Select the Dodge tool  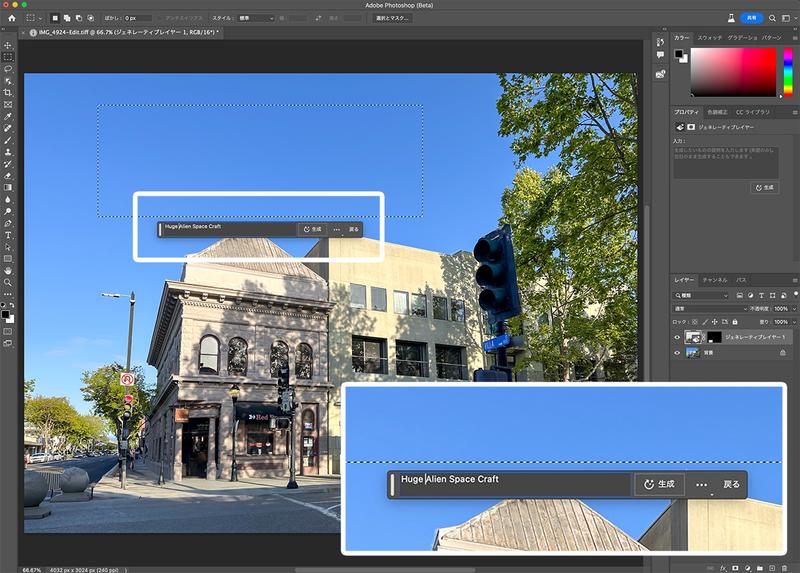tap(8, 211)
